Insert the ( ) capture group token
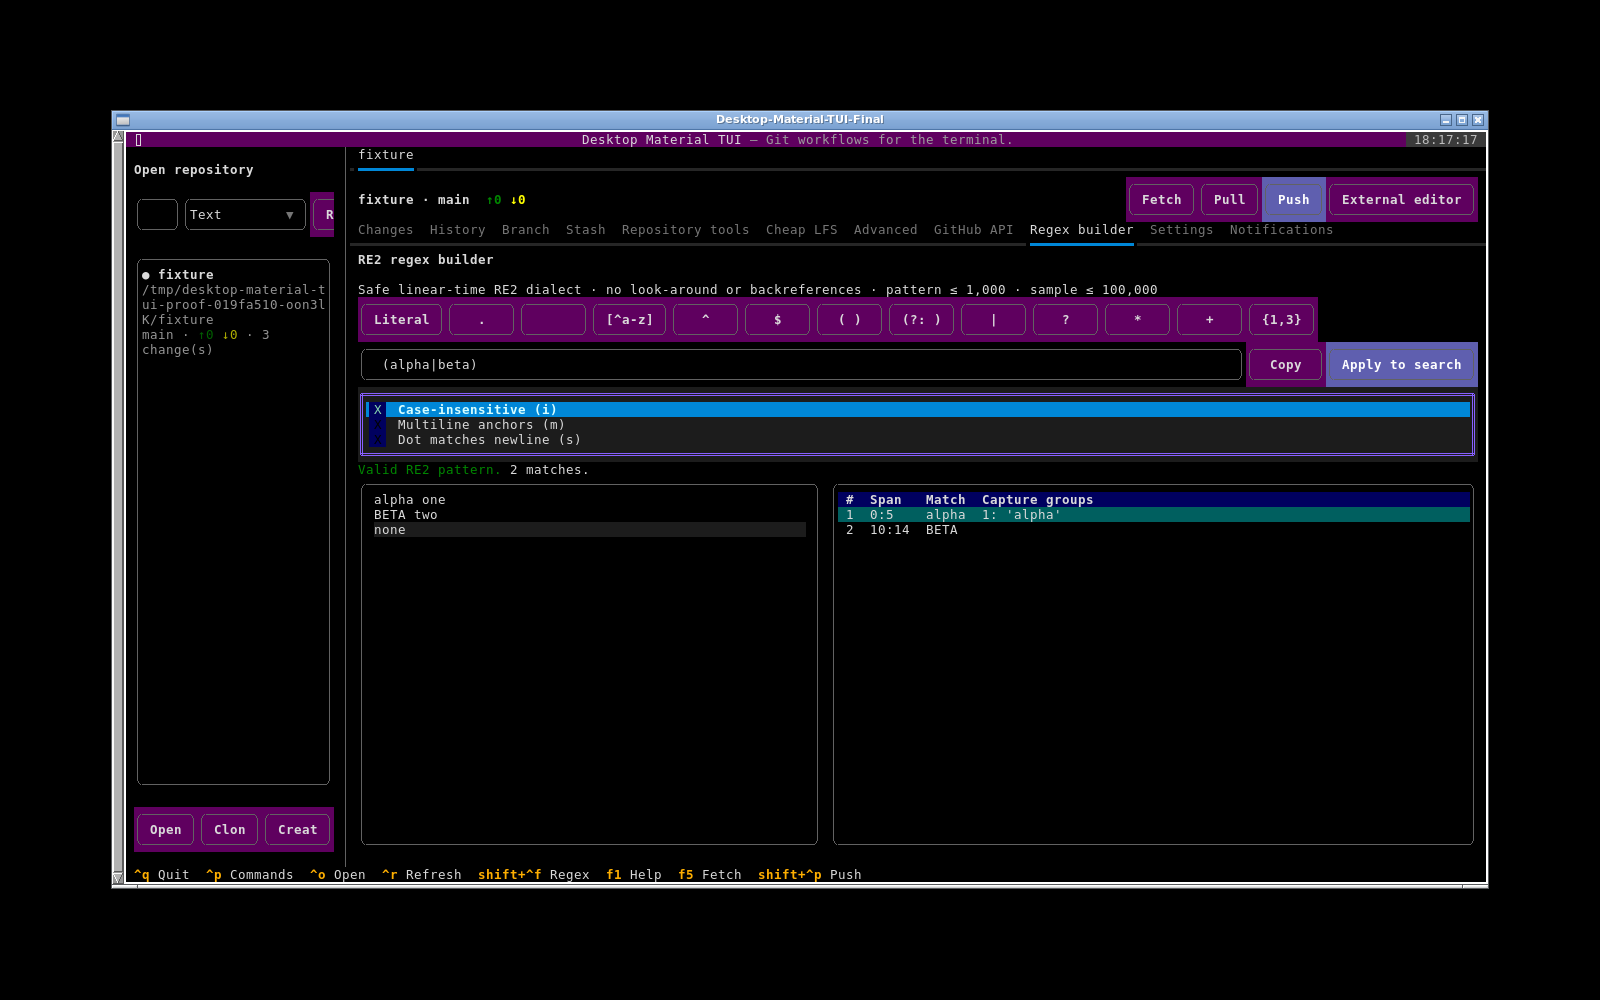 tap(849, 320)
